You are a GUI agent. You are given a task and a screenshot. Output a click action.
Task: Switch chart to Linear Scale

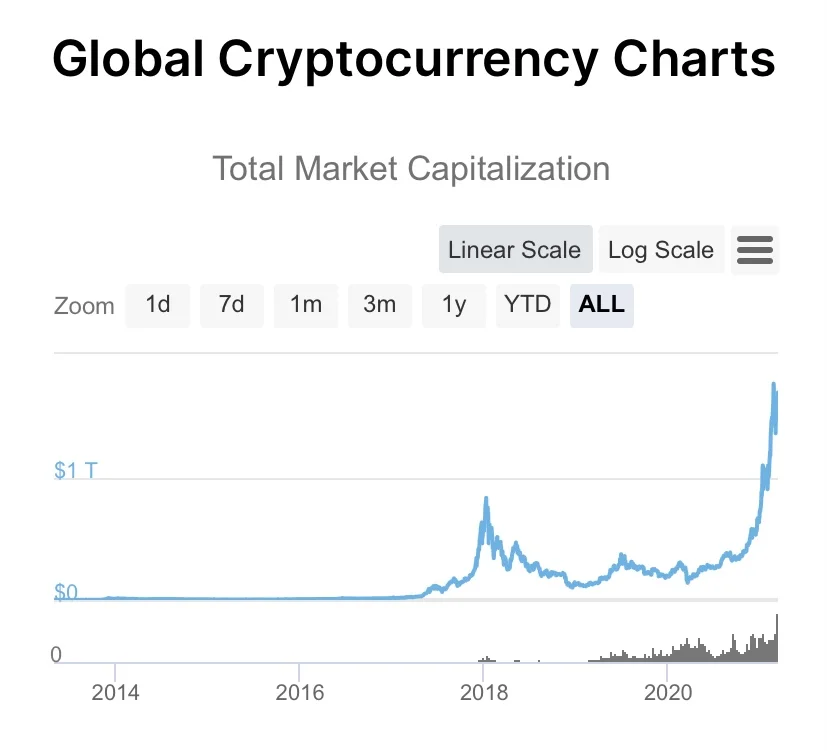tap(515, 249)
